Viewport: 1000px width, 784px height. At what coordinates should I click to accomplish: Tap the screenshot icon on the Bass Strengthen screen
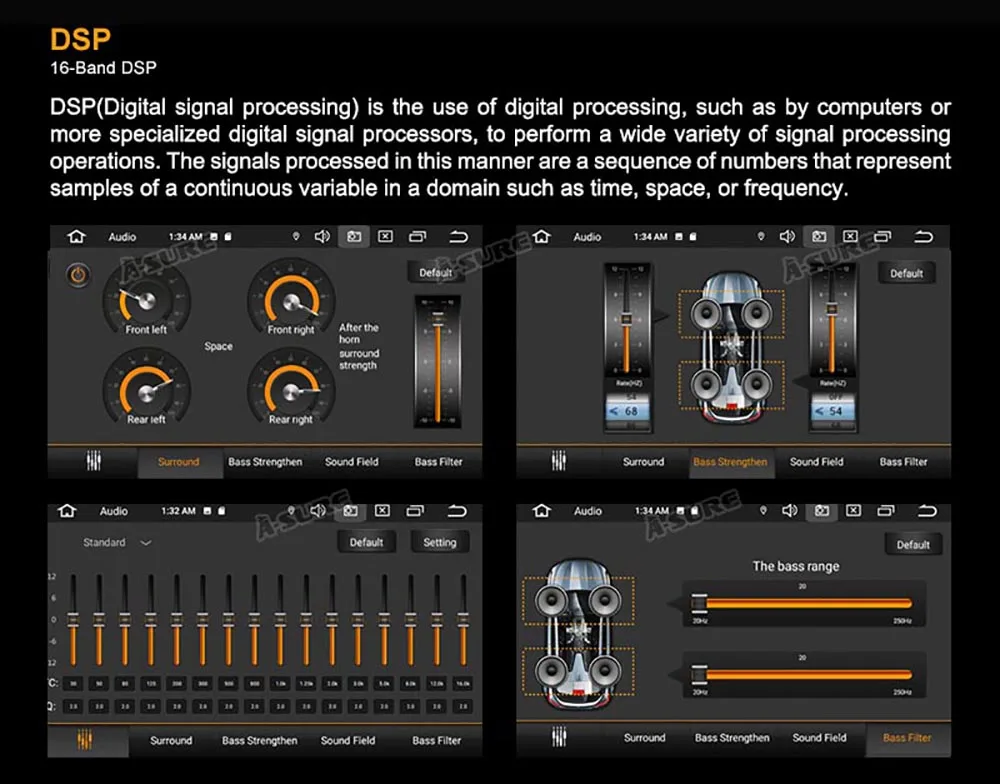819,237
